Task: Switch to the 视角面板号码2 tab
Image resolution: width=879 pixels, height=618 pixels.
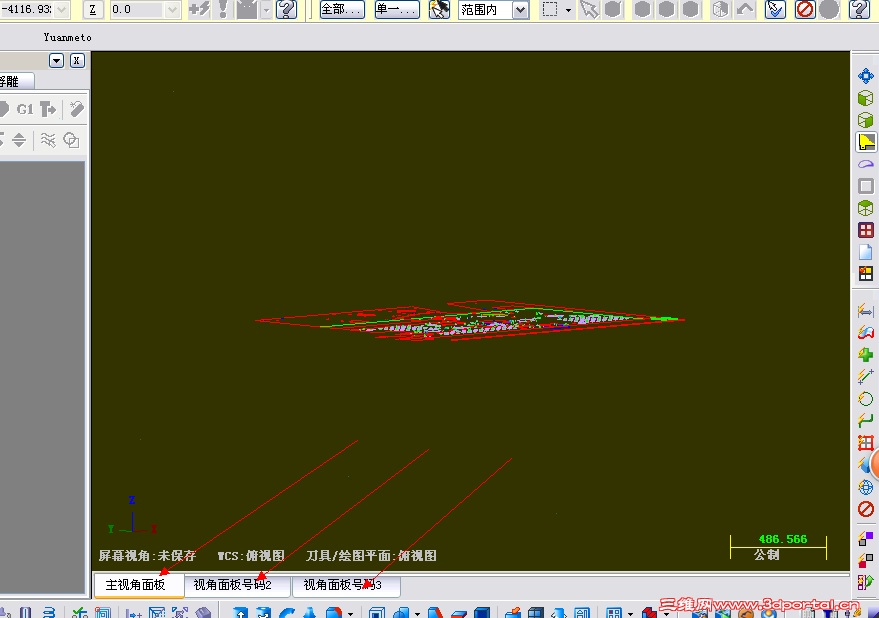Action: coord(237,585)
